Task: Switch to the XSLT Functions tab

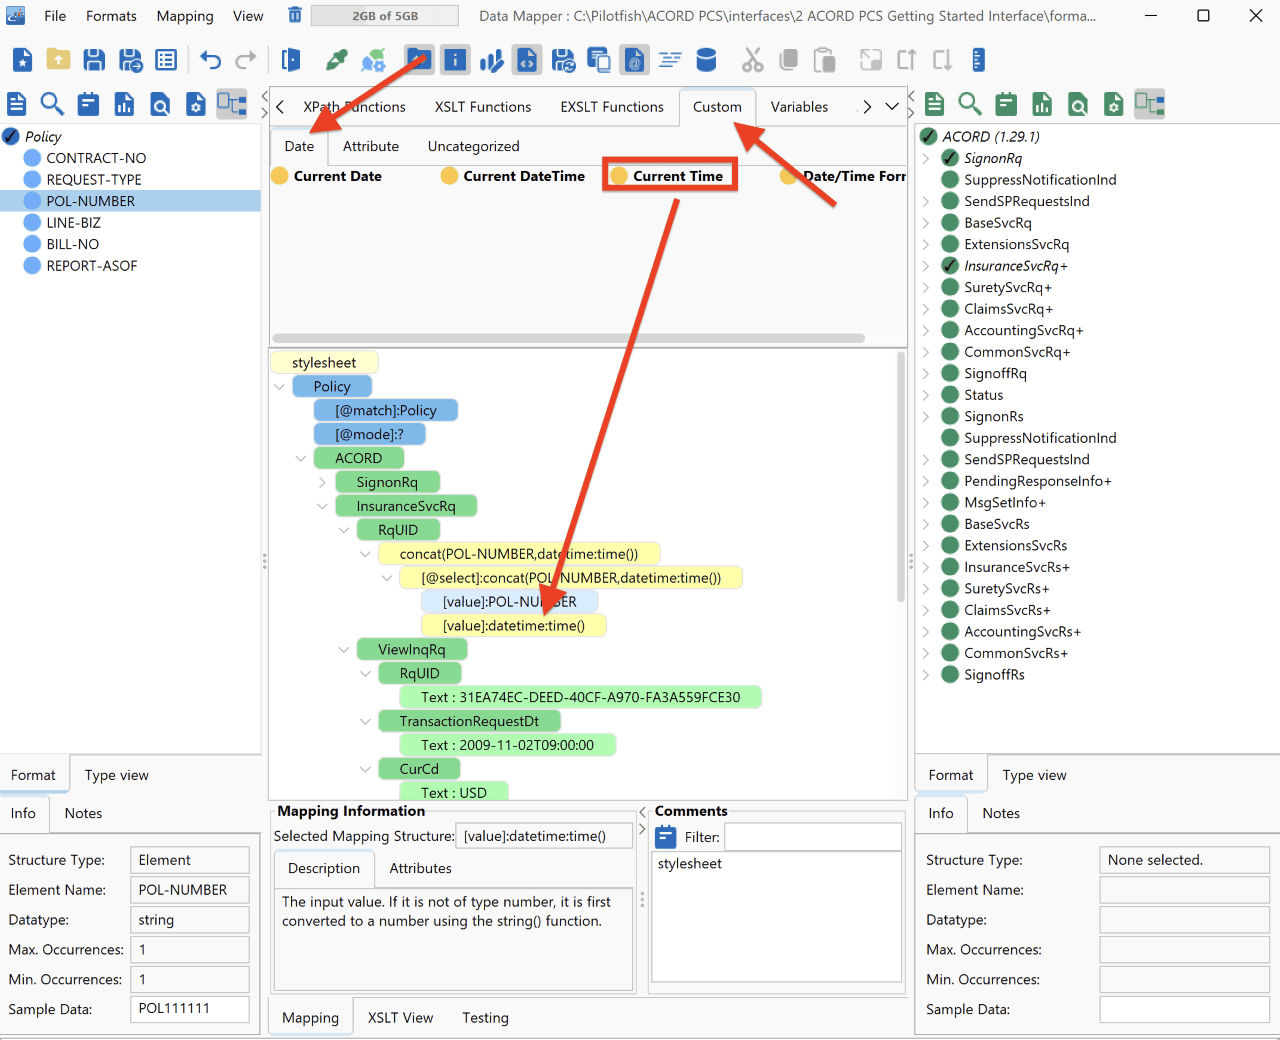Action: pyautogui.click(x=483, y=107)
